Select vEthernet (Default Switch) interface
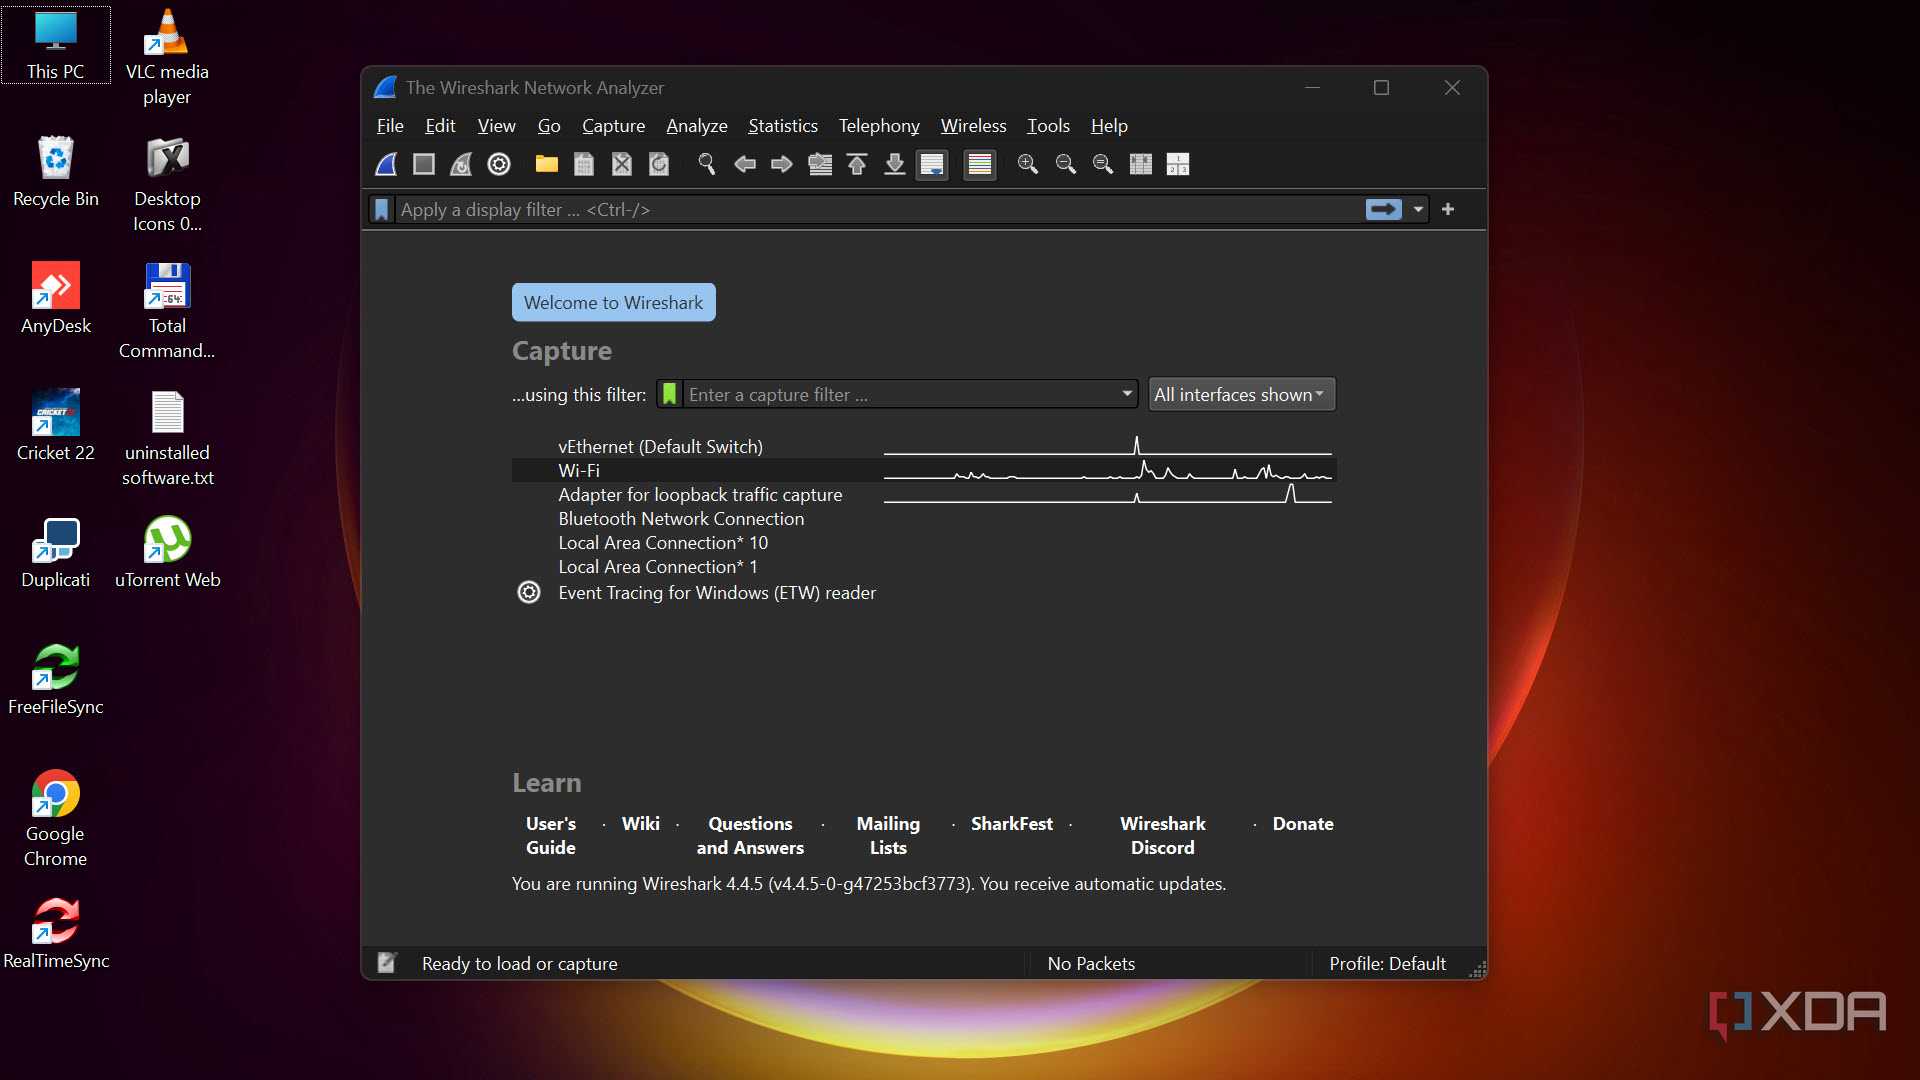 pyautogui.click(x=924, y=446)
